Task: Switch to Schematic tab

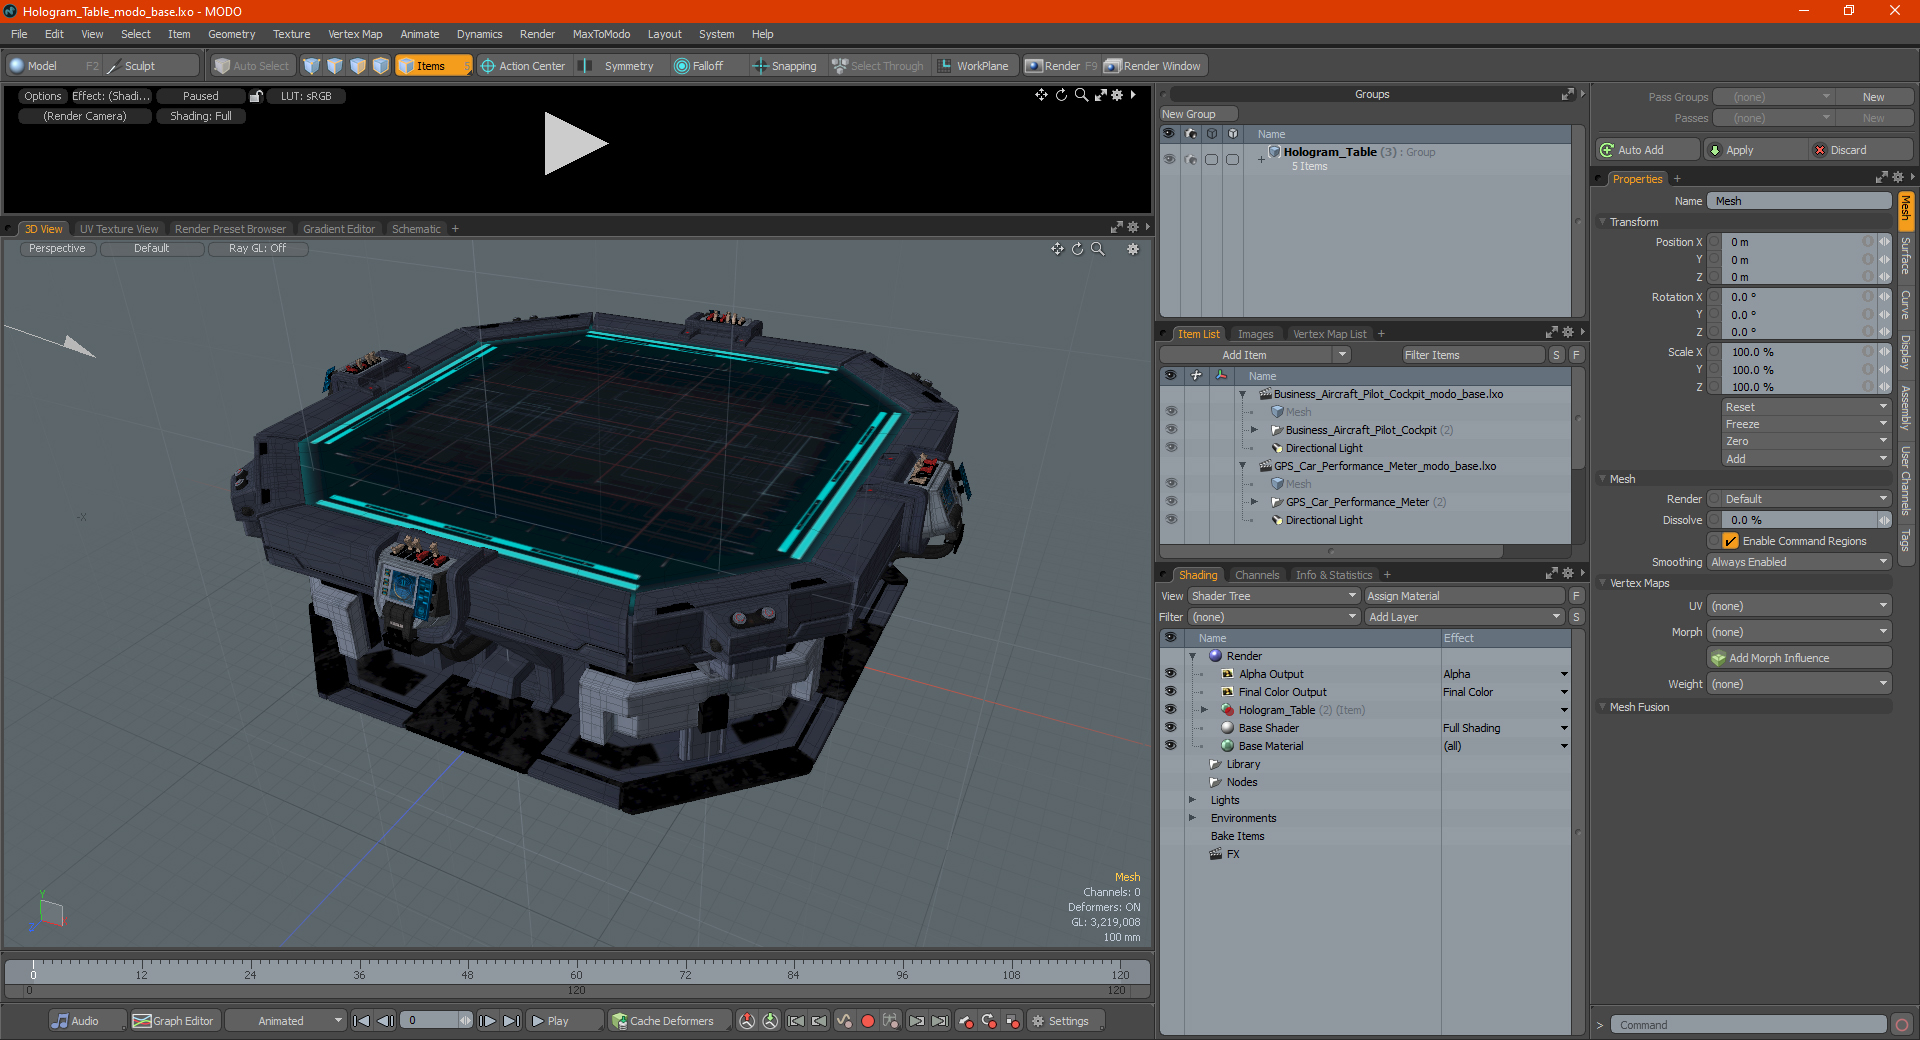Action: click(x=416, y=229)
